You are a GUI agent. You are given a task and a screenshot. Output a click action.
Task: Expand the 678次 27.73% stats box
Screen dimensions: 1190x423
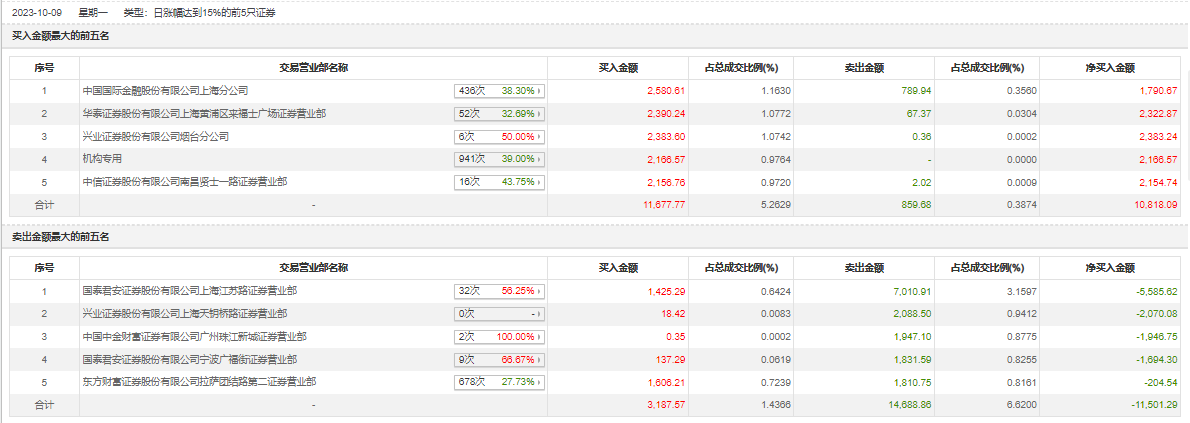pyautogui.click(x=500, y=382)
